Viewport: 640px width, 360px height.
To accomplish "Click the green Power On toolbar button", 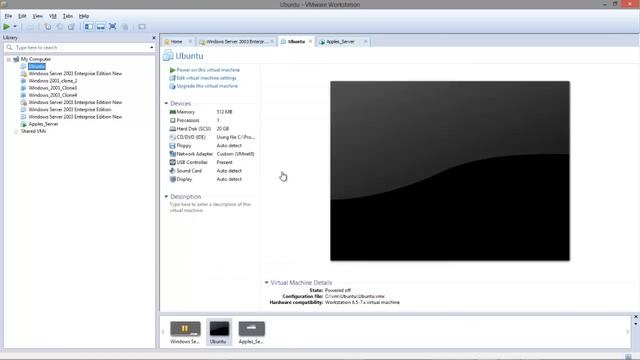I will coord(7,27).
